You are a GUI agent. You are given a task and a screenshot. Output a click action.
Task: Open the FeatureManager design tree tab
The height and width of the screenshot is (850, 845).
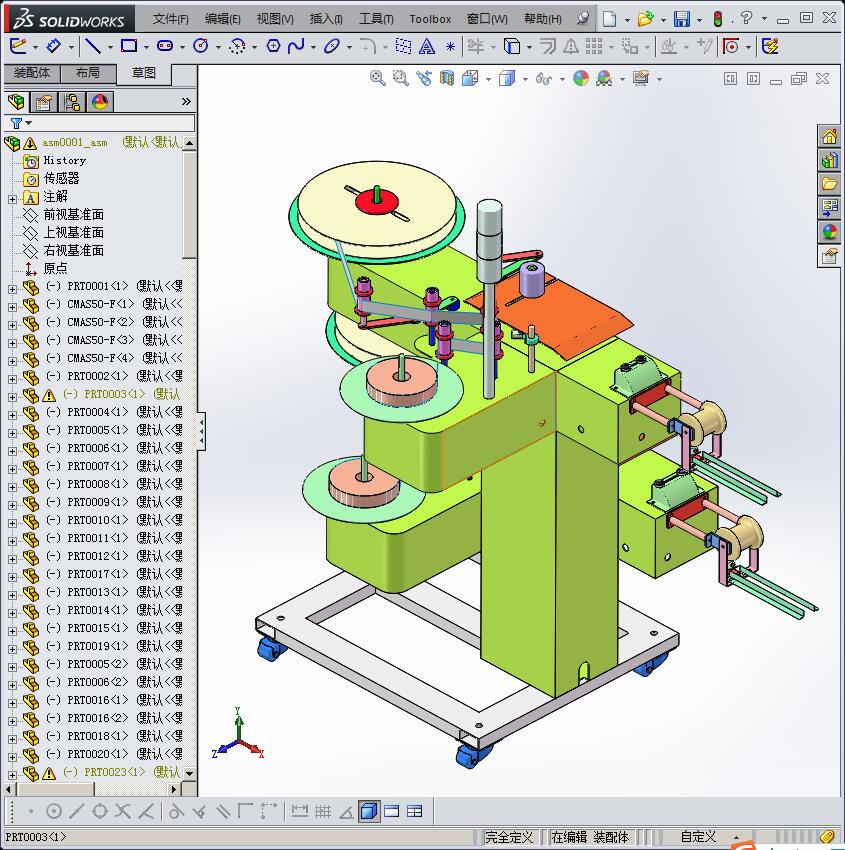16,101
